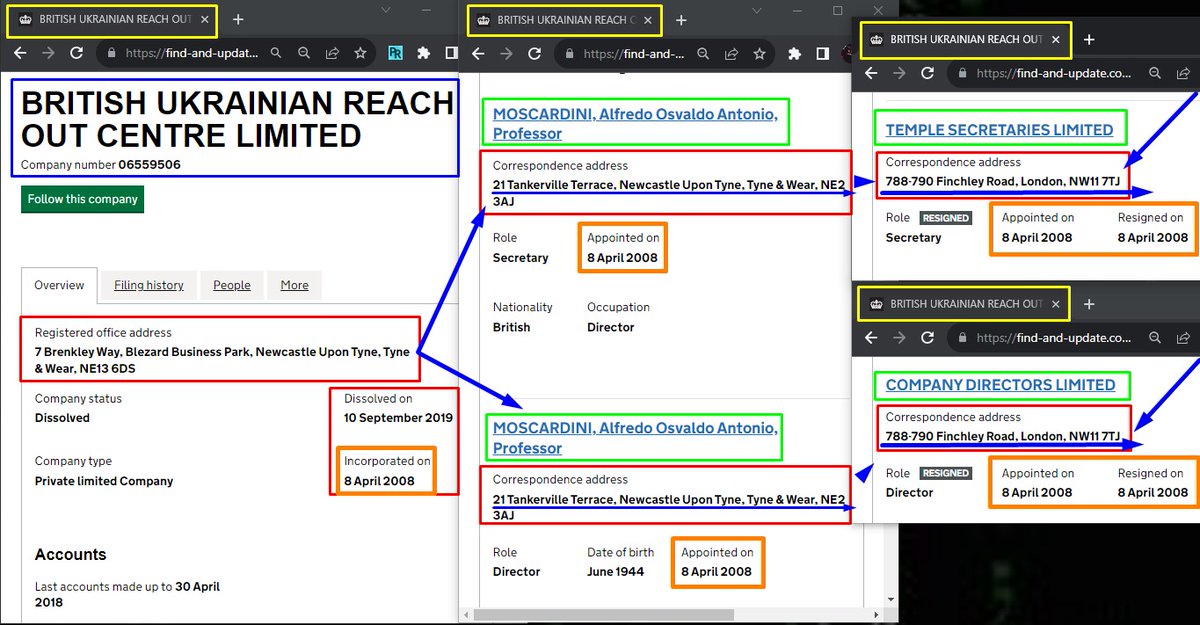The height and width of the screenshot is (625, 1200).
Task: Click the padlock in the overview window address bar
Action: [111, 54]
